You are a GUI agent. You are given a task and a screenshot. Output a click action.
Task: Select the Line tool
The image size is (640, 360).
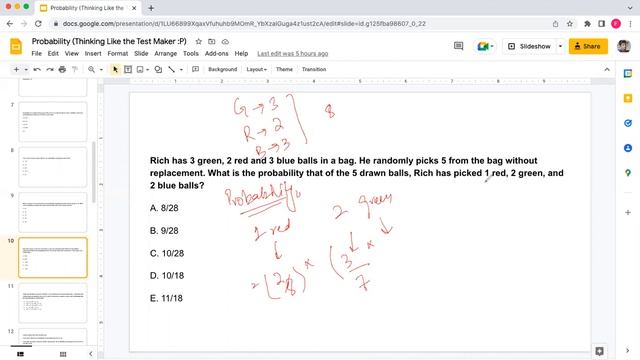(x=172, y=69)
